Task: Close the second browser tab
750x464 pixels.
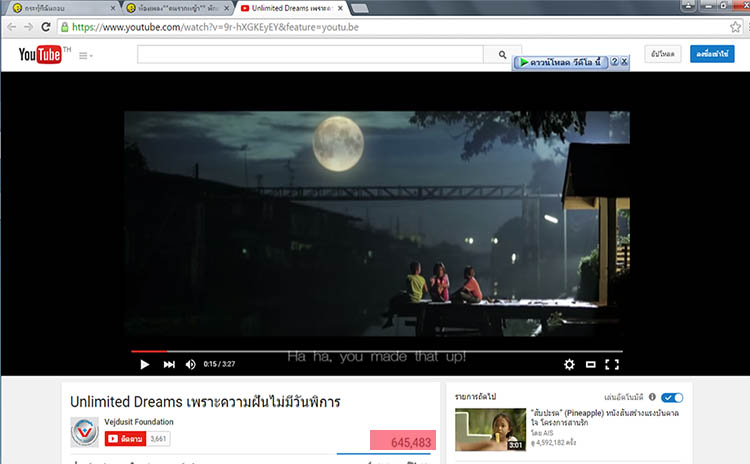Action: point(227,8)
